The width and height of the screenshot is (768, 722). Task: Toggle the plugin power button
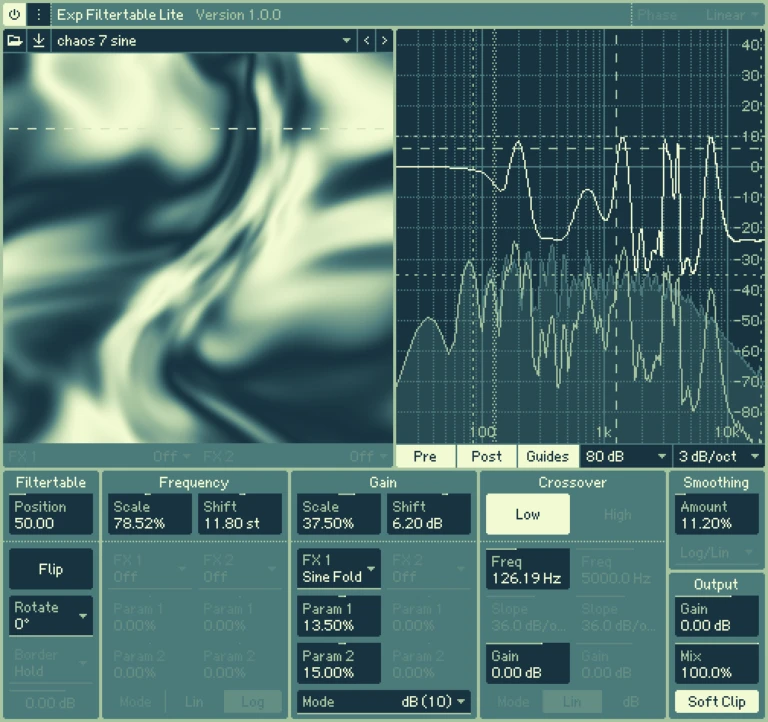click(15, 14)
